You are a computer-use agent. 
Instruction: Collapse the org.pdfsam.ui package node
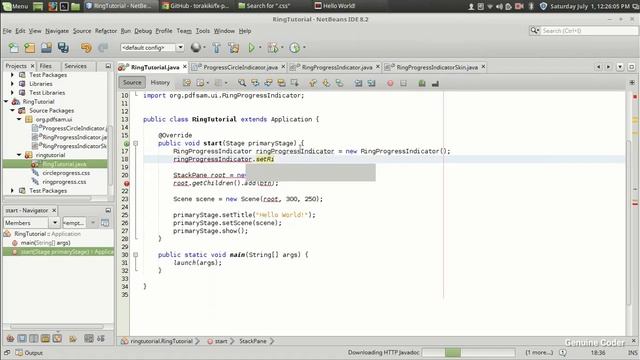[19, 120]
